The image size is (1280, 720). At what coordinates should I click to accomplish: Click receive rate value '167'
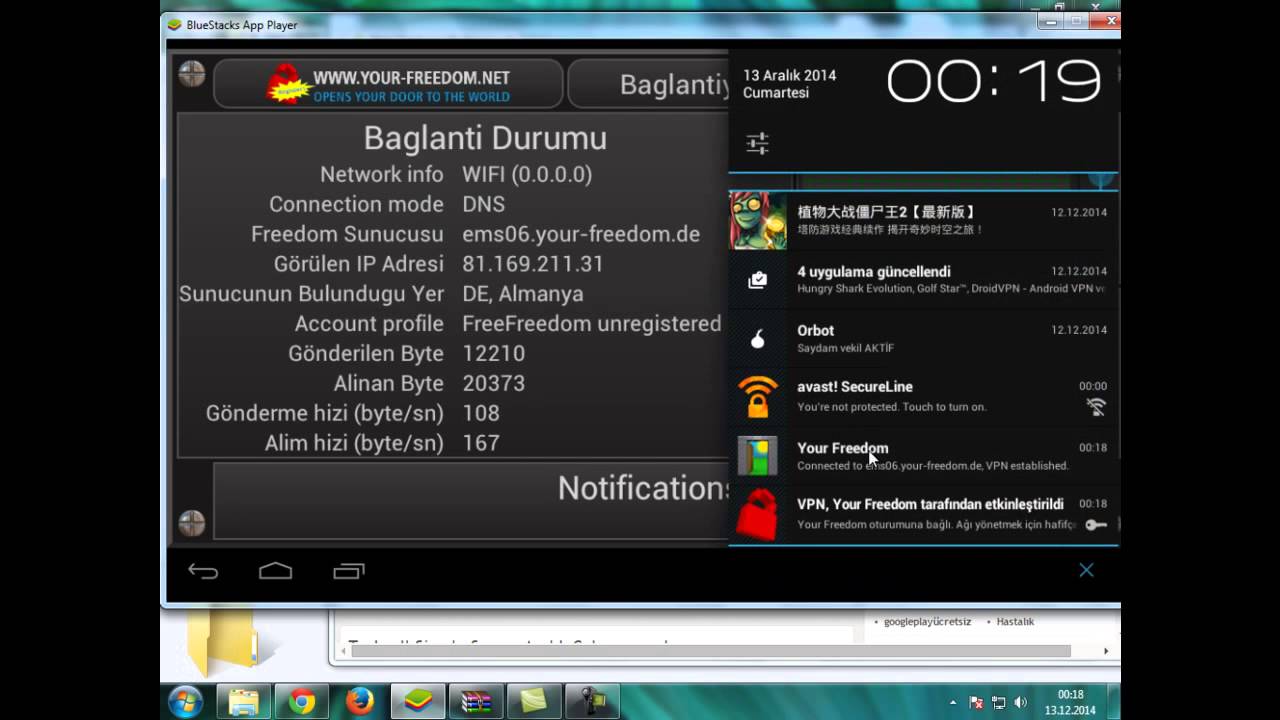click(480, 443)
